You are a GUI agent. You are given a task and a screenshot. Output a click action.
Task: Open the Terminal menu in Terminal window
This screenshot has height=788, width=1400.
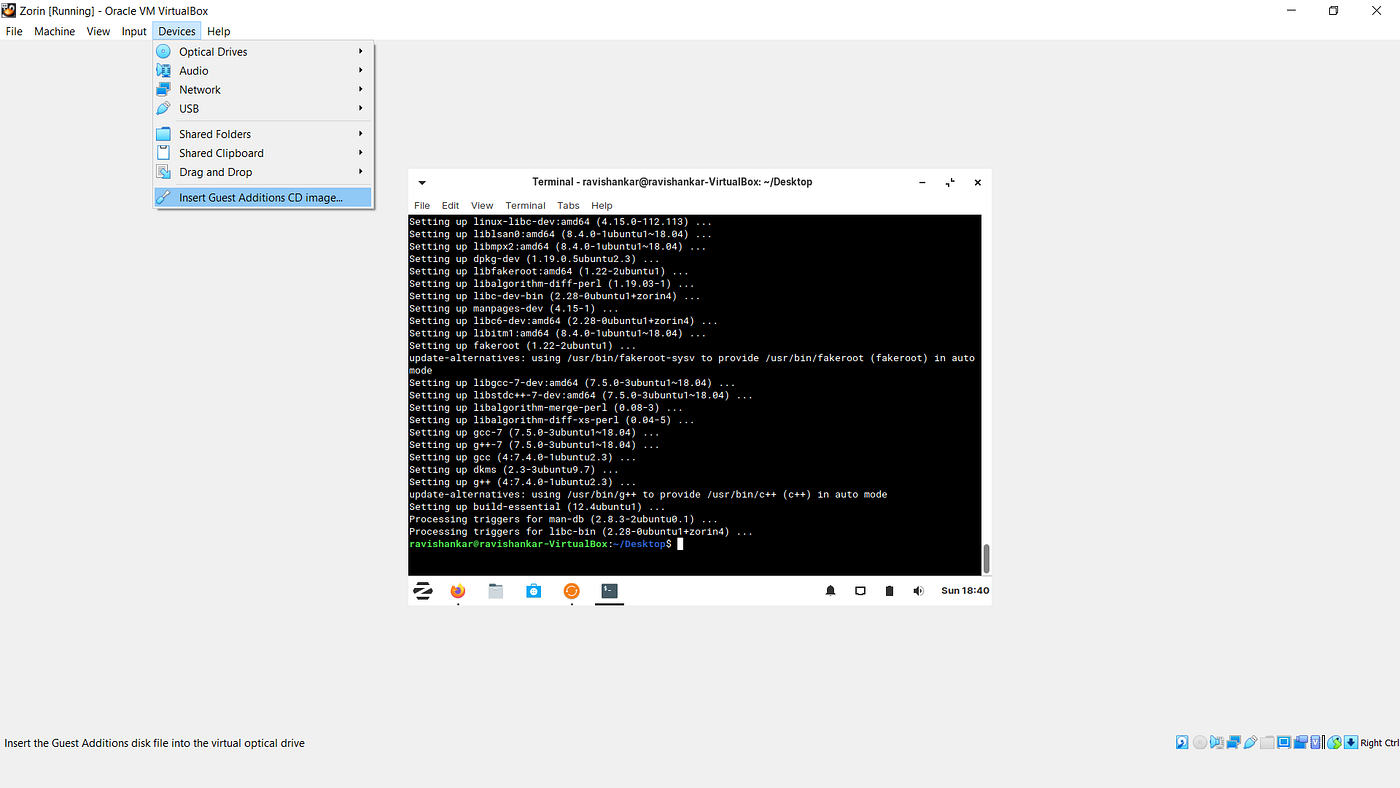[525, 205]
